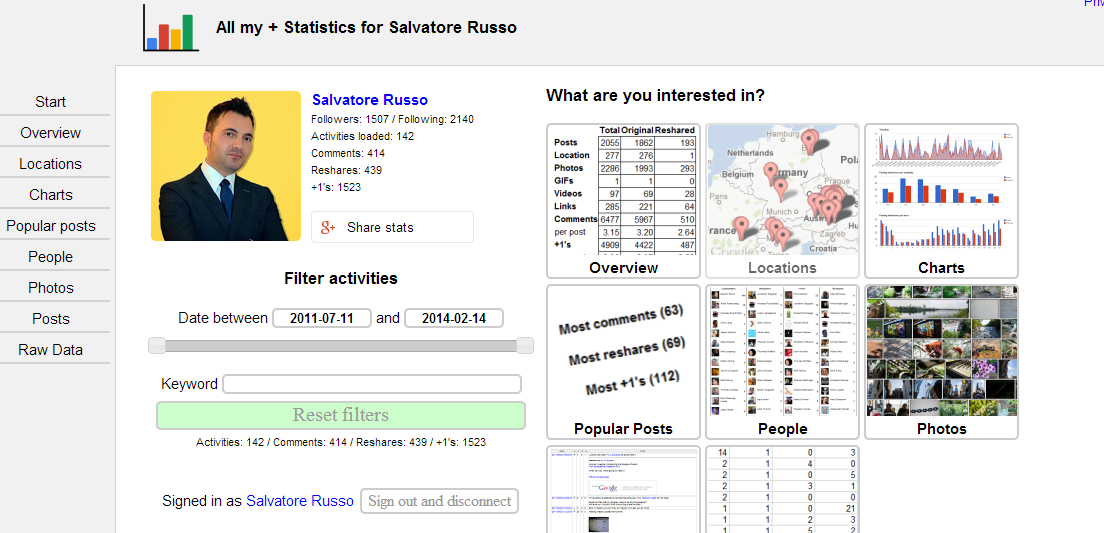Click the Posts total value 2055
Viewport: 1104px width, 533px height.
pos(608,142)
